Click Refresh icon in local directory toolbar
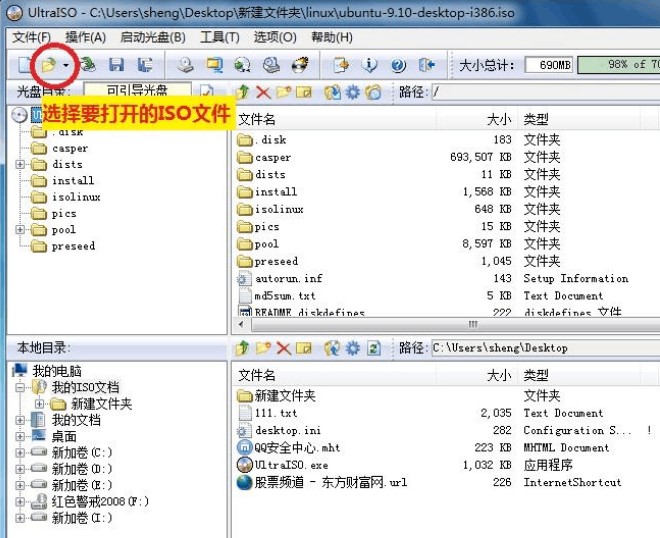Image resolution: width=660 pixels, height=538 pixels. pos(373,348)
